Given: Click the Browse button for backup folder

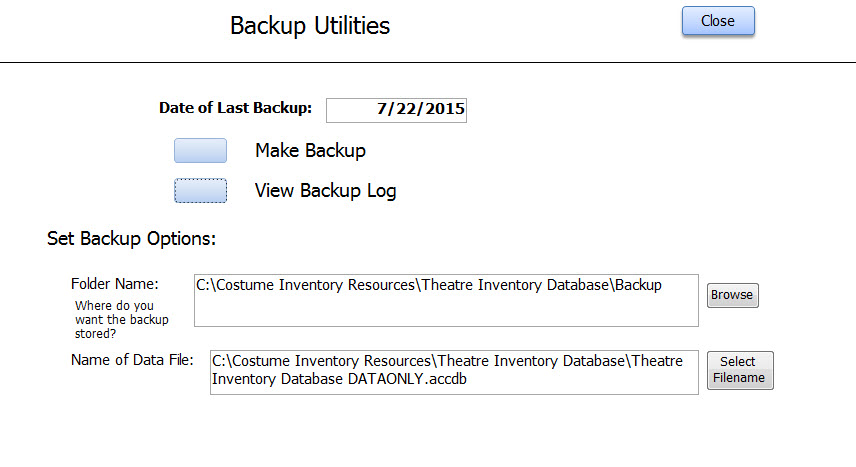Looking at the screenshot, I should (x=733, y=295).
